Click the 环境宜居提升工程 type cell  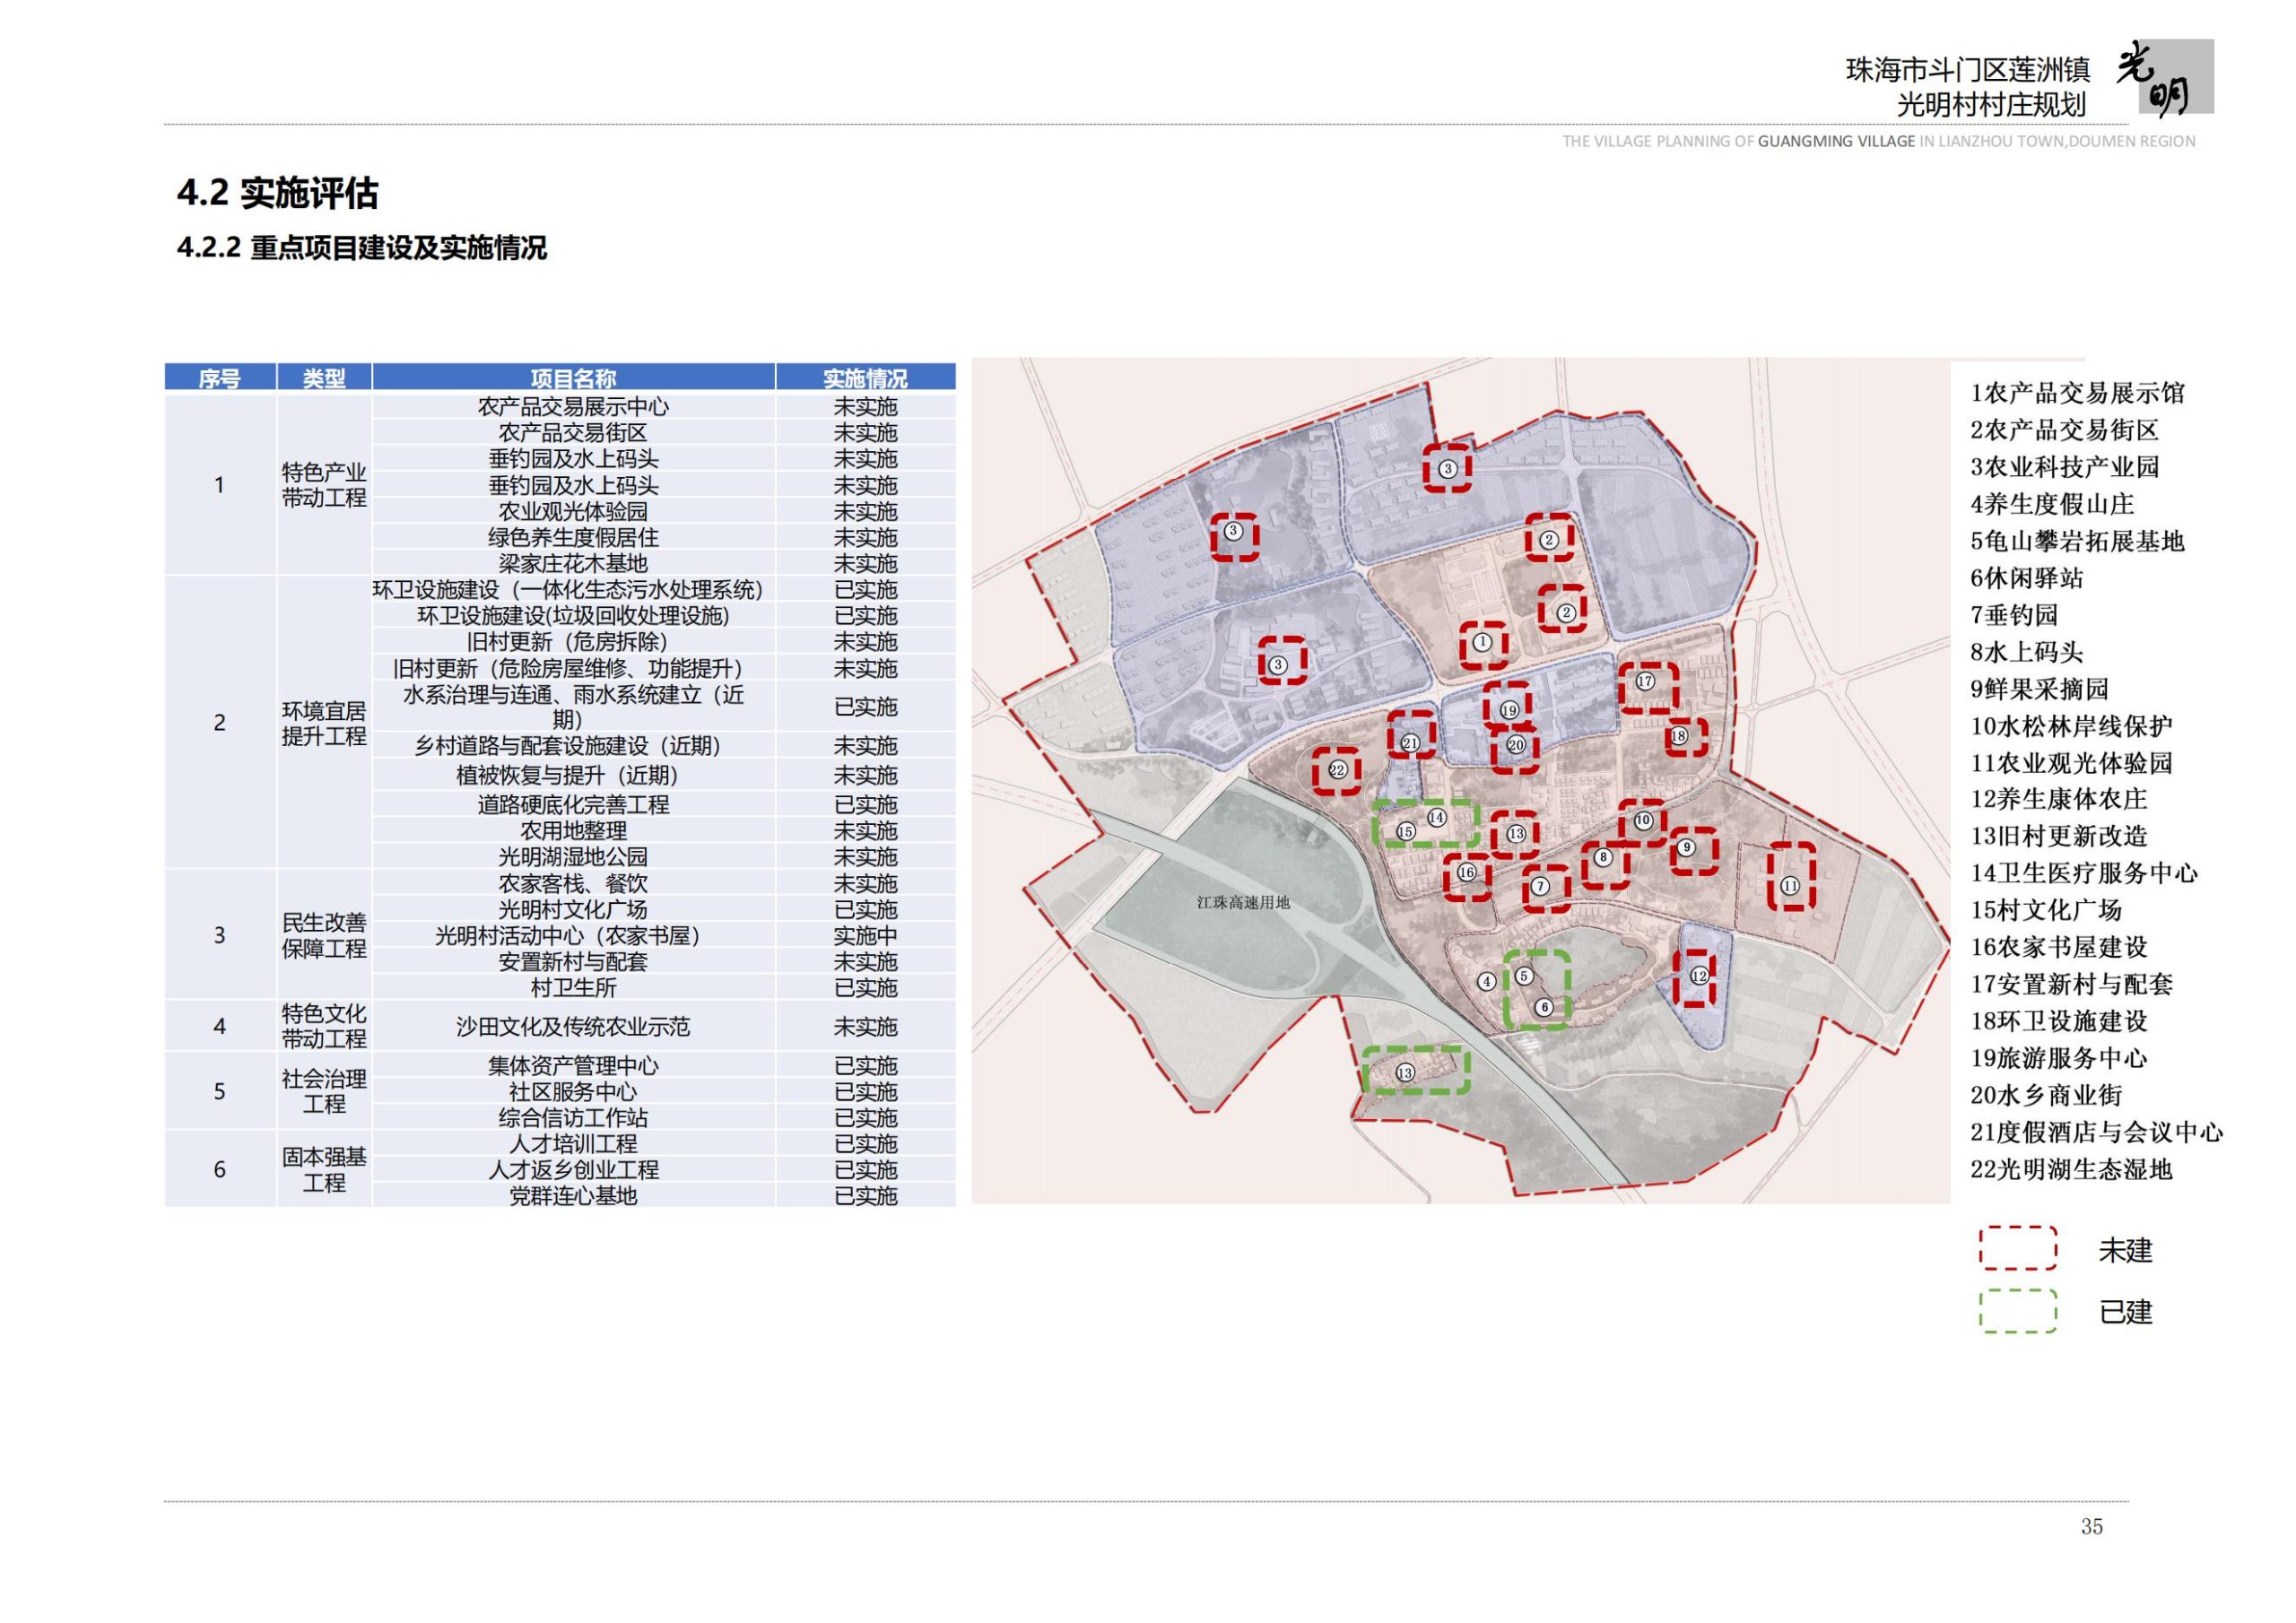tap(324, 723)
